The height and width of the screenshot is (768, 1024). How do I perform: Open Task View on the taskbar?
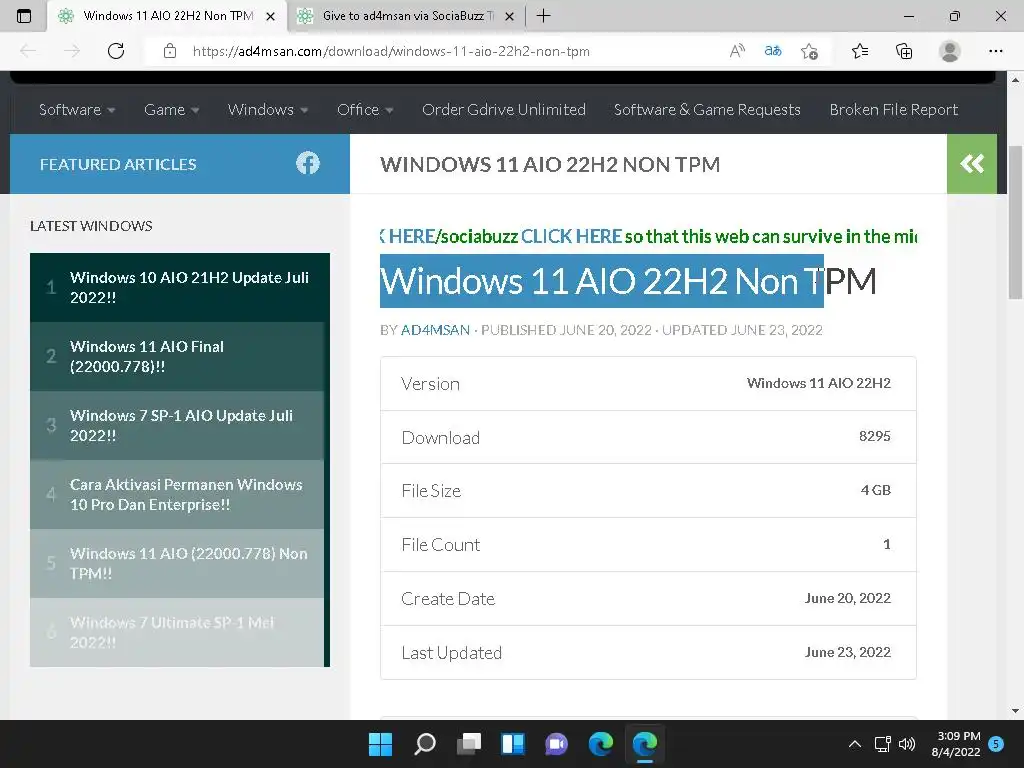coord(469,744)
